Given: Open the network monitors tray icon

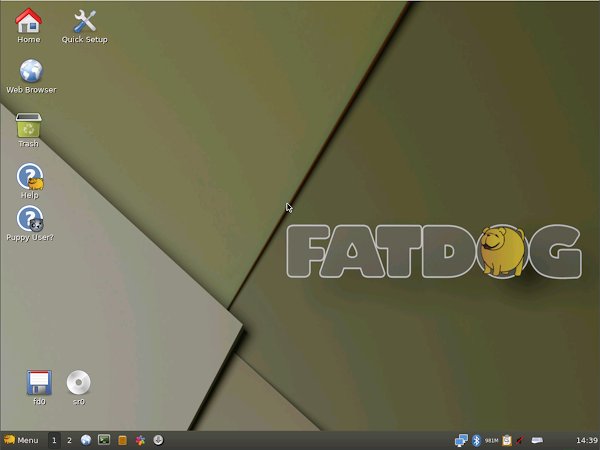Looking at the screenshot, I should point(461,440).
